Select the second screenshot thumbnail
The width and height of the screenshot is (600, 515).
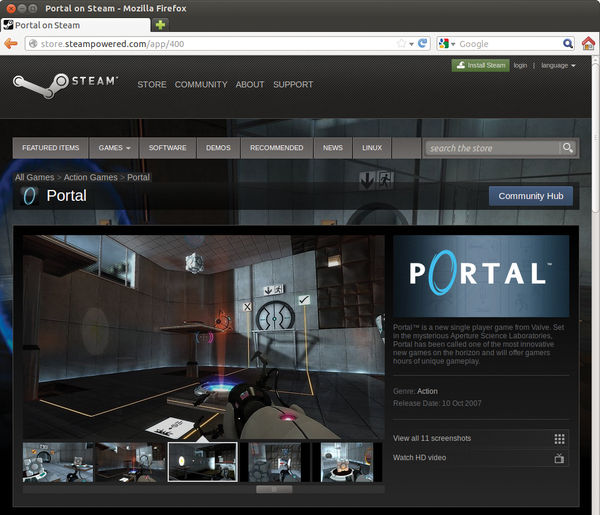click(130, 462)
